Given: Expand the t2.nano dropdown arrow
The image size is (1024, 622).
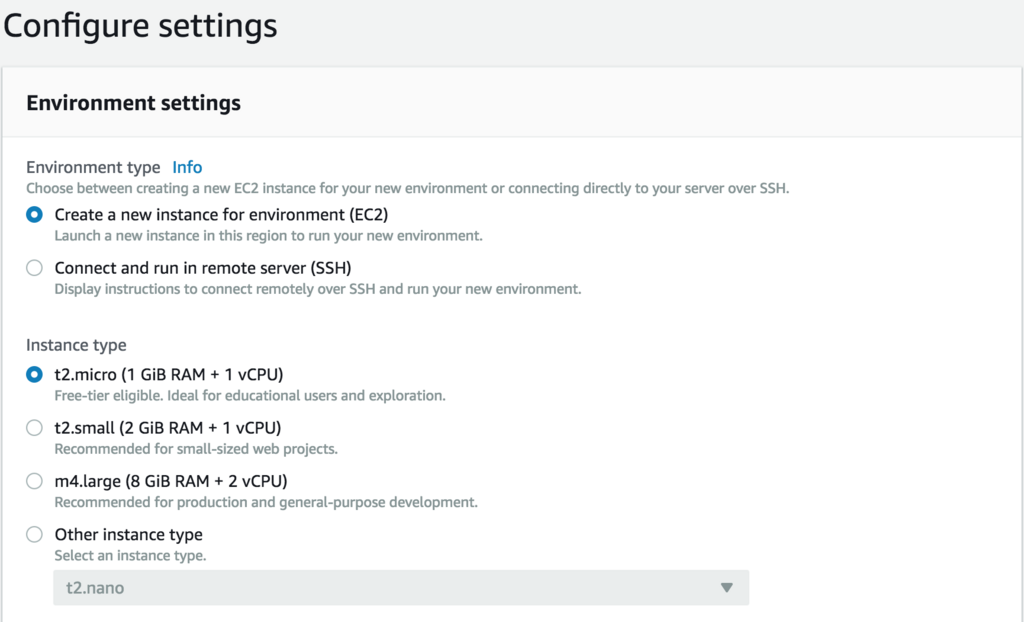Looking at the screenshot, I should click(727, 588).
